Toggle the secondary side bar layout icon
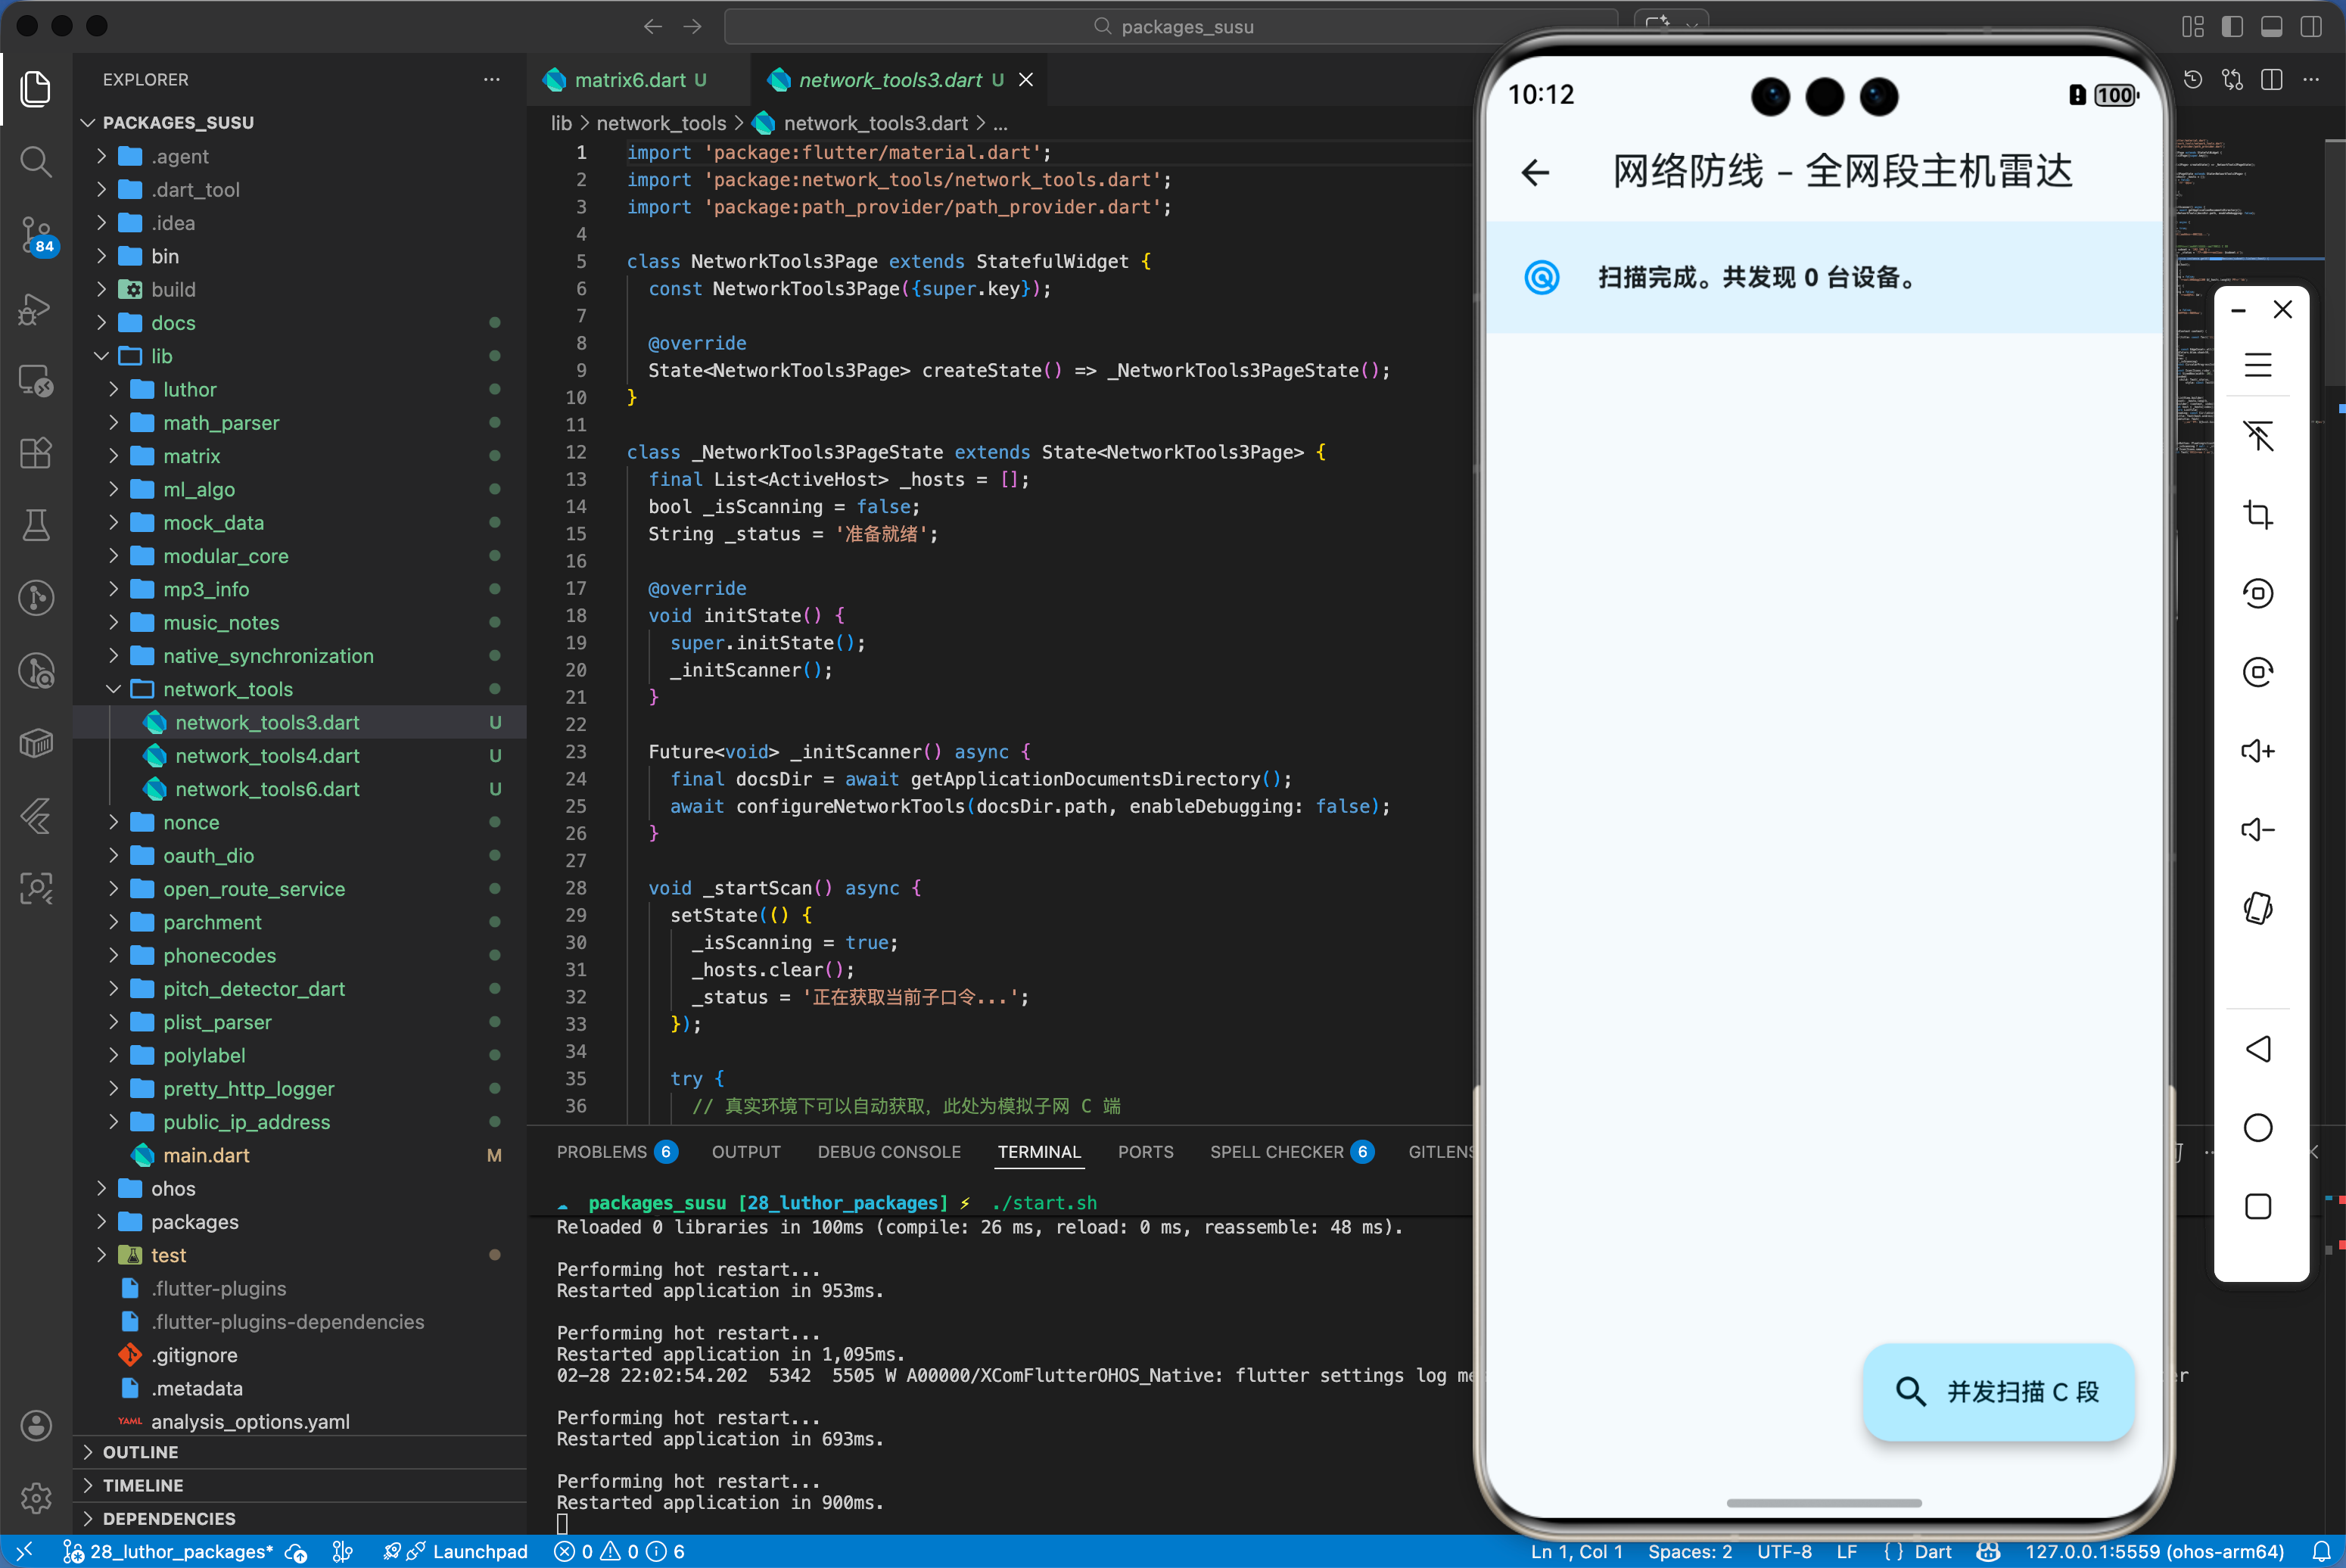2346x1568 pixels. 2310,27
